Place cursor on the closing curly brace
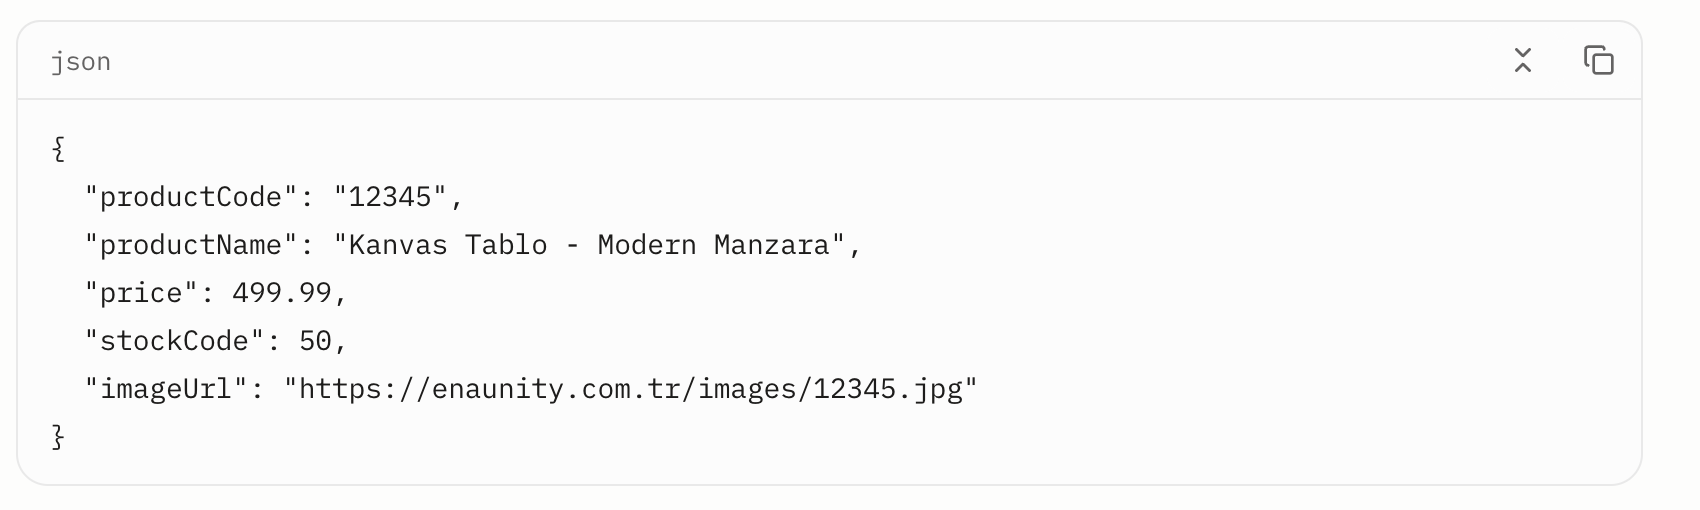The image size is (1700, 510). (x=58, y=437)
